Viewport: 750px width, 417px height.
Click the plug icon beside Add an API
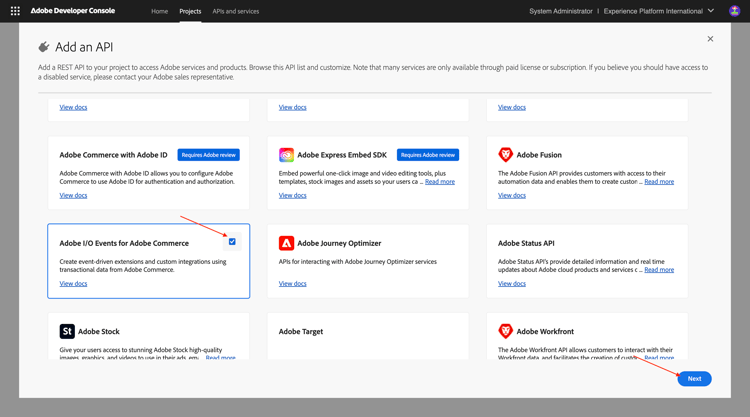[x=44, y=47]
